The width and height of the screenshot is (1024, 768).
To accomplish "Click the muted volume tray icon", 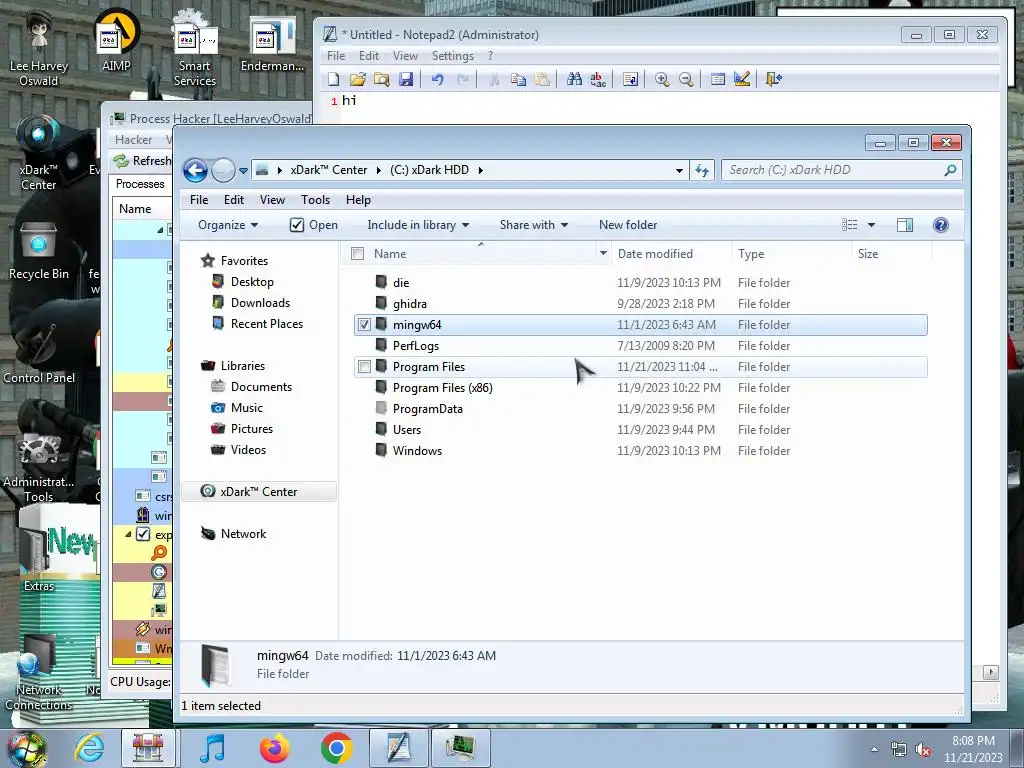I will click(x=923, y=750).
